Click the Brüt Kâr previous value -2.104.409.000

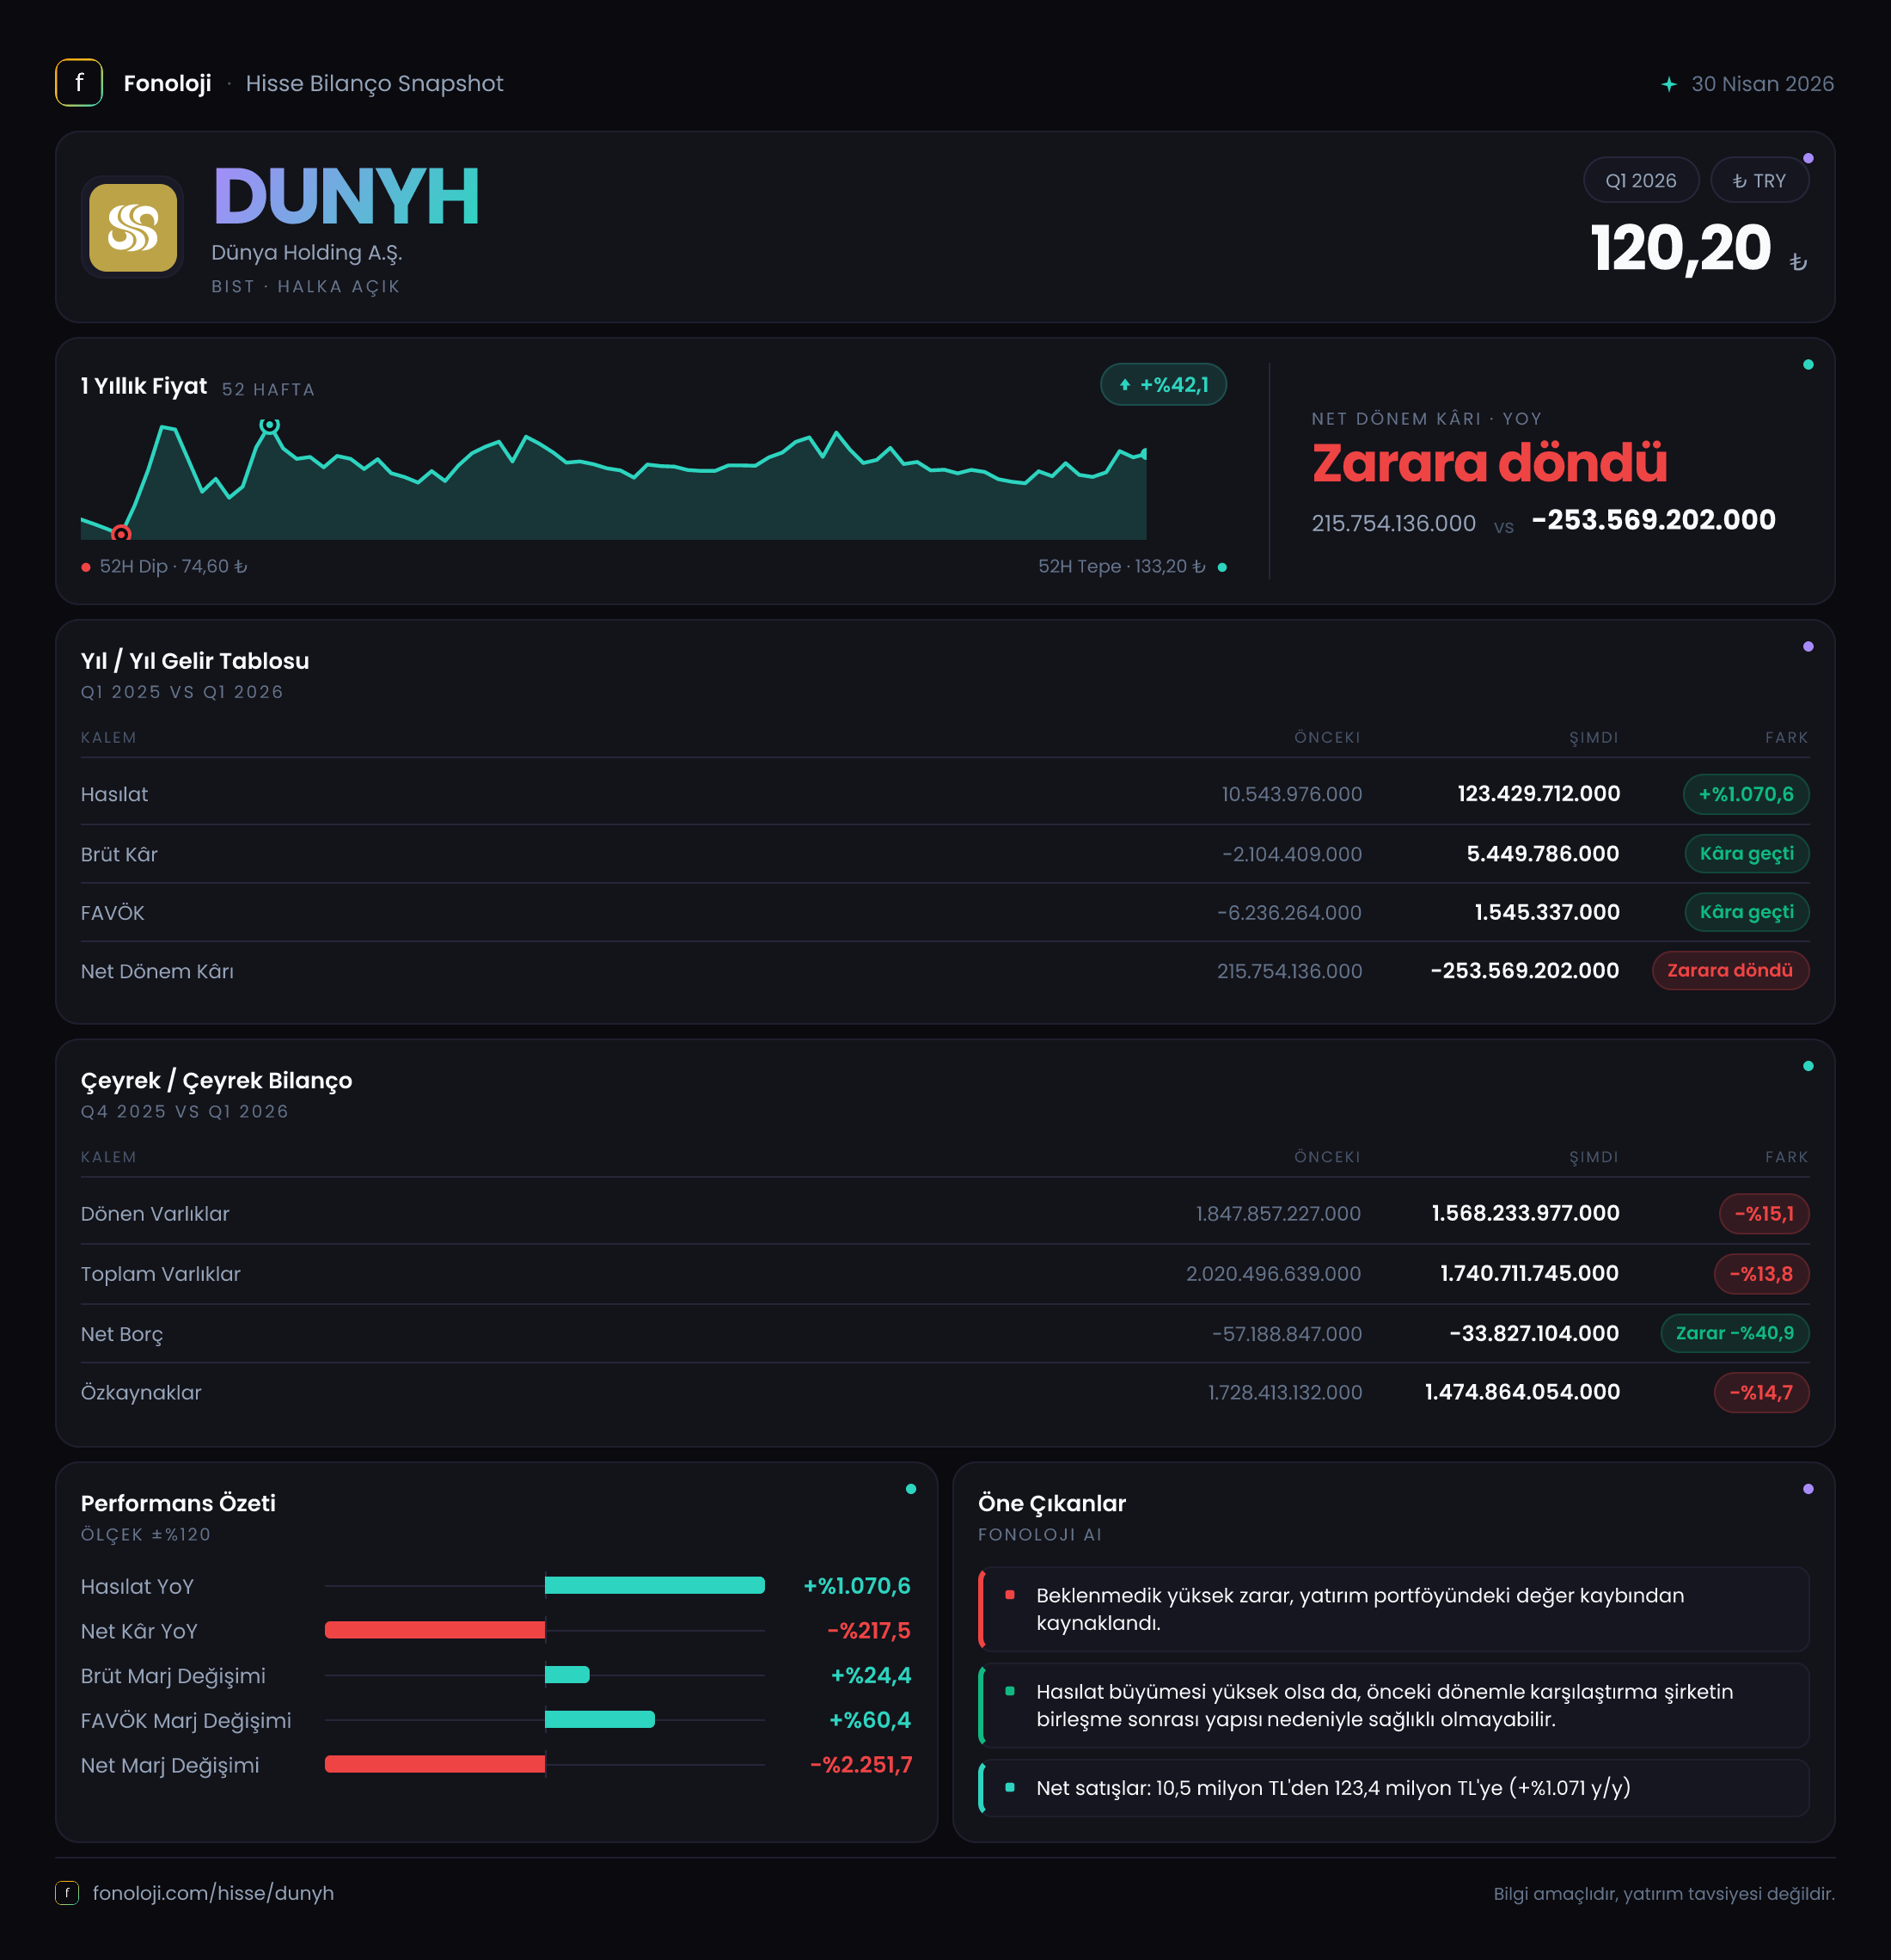click(x=1292, y=854)
